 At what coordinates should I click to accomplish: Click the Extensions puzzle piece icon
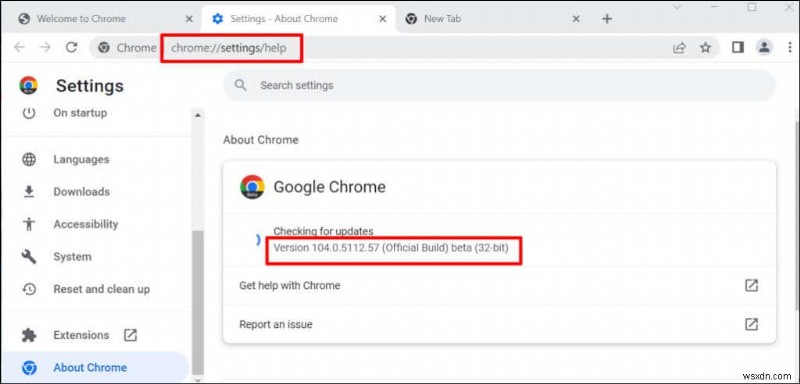tap(29, 335)
